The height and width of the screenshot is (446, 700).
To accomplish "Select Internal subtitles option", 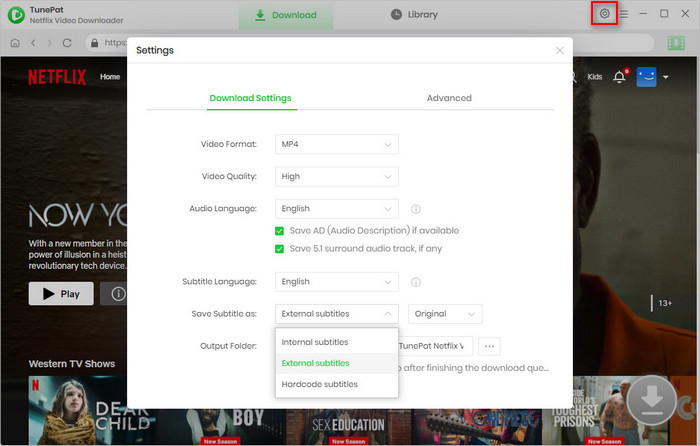I will [315, 342].
